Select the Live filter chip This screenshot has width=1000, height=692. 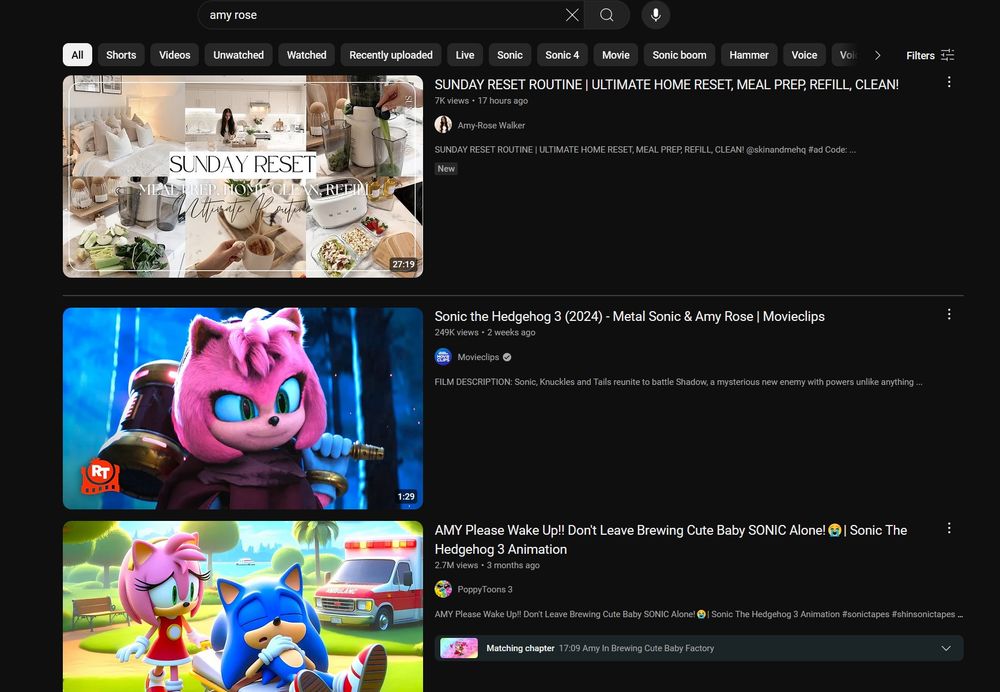[465, 55]
